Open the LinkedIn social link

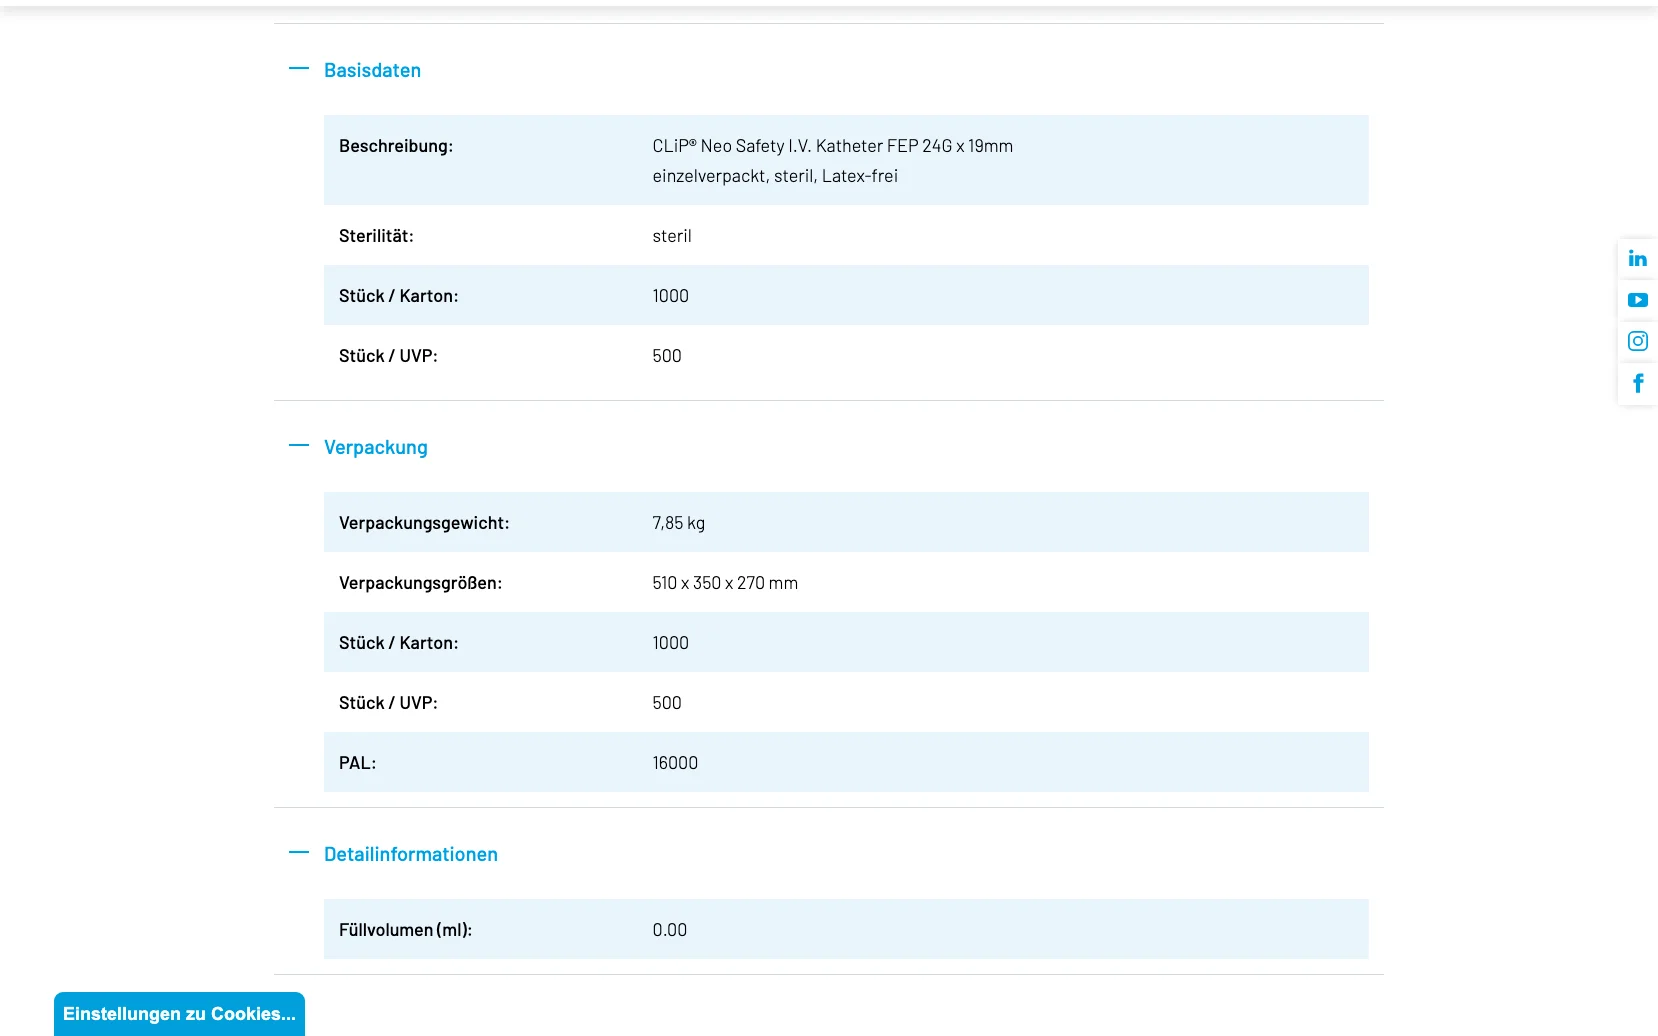click(1637, 258)
